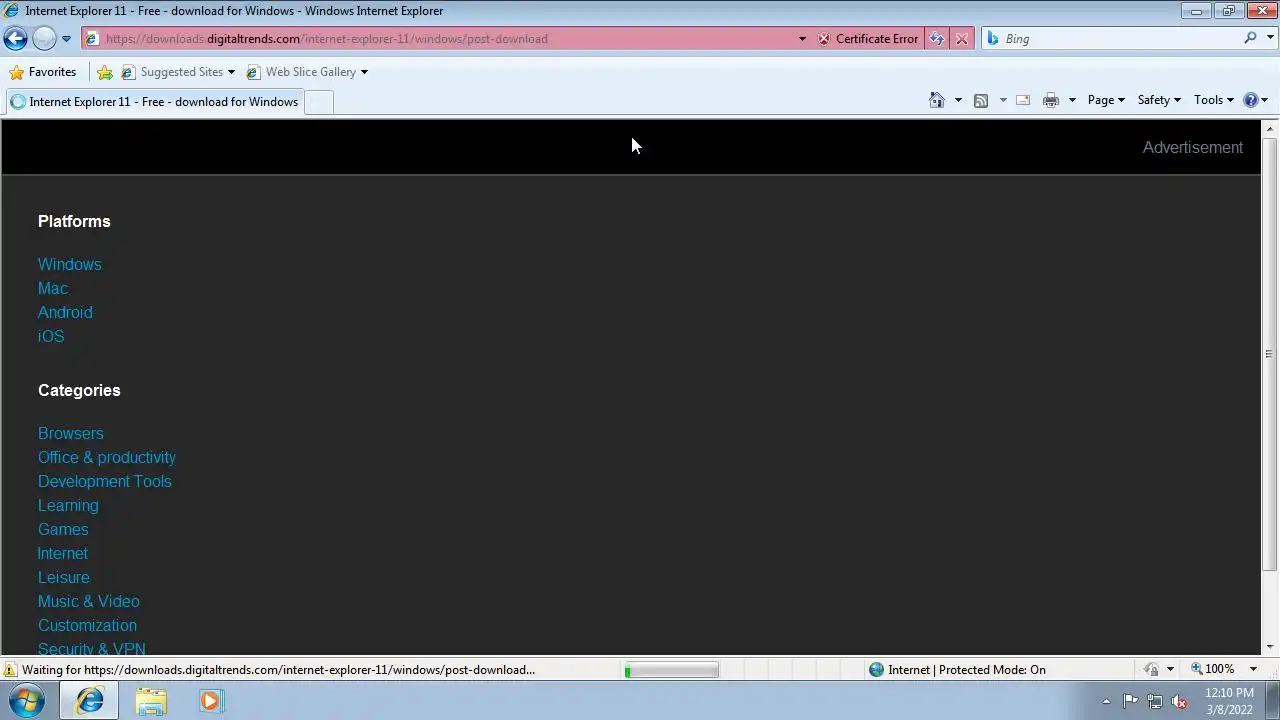
Task: Open the recent pages dropdown beside Forward
Action: (66, 39)
